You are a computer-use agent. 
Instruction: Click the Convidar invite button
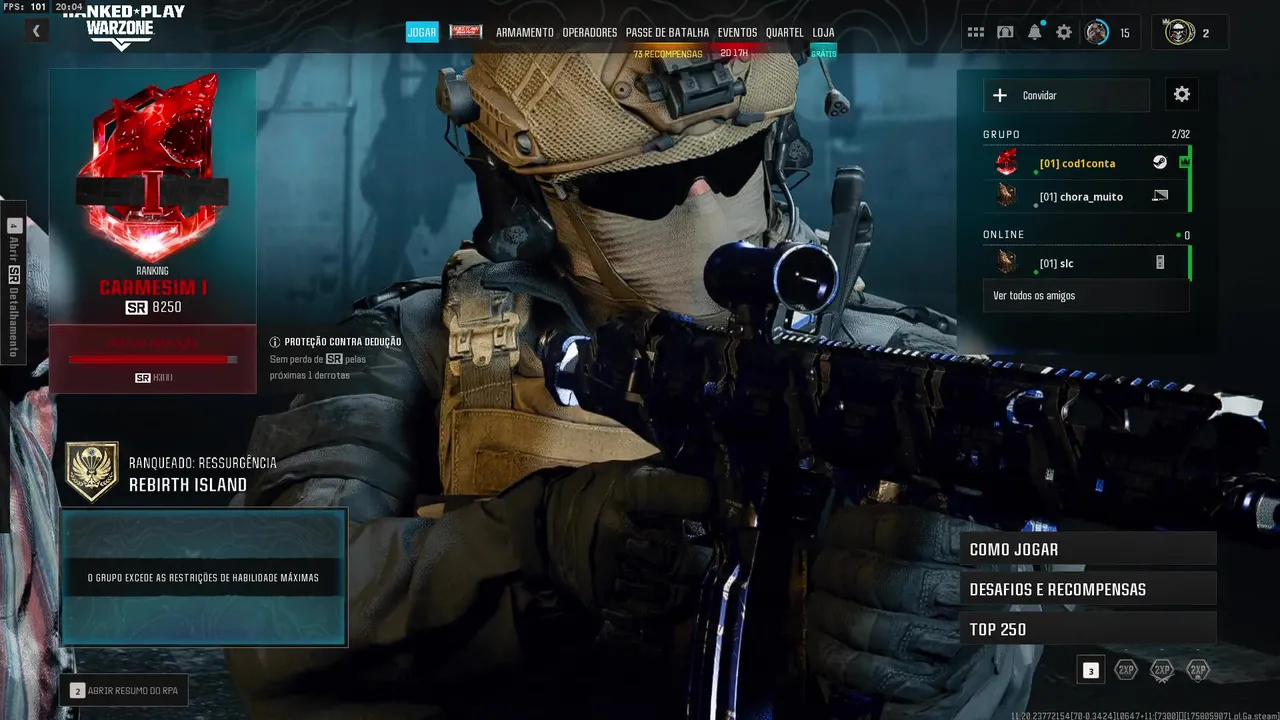(1066, 95)
